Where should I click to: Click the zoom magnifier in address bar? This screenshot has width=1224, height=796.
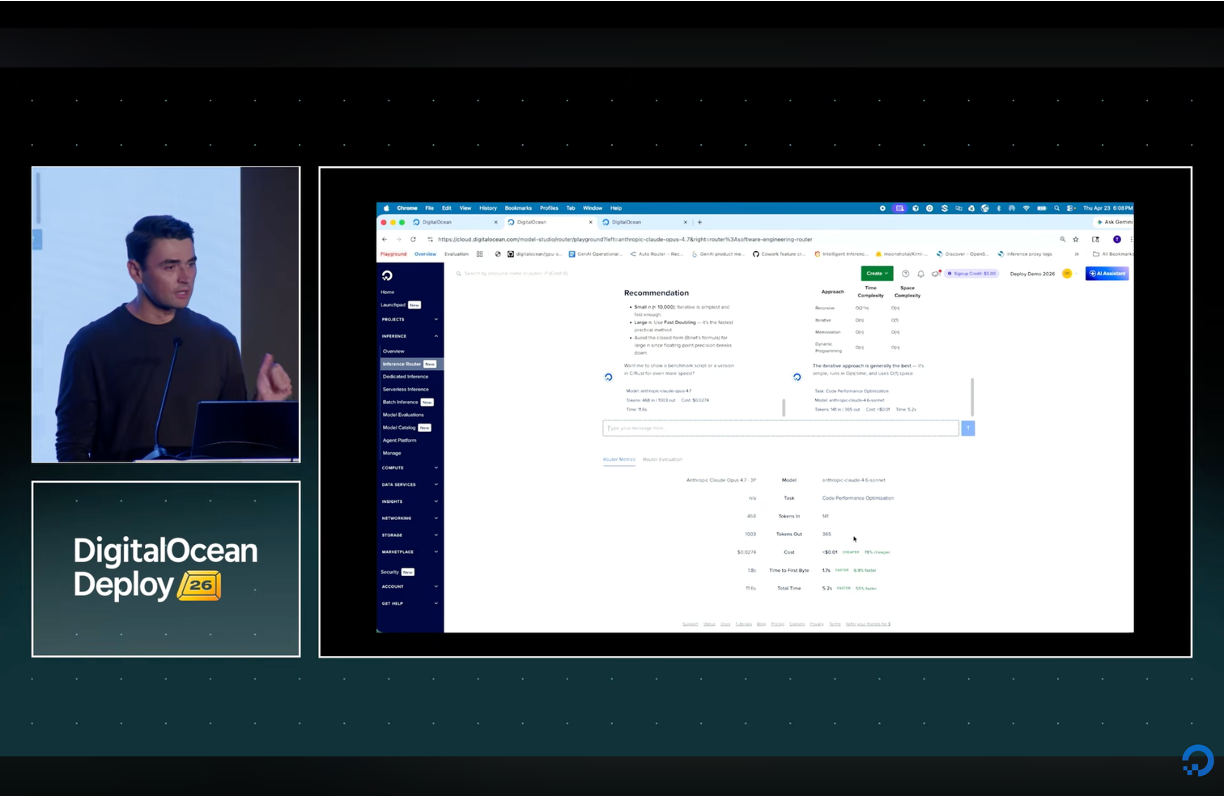tap(1062, 239)
